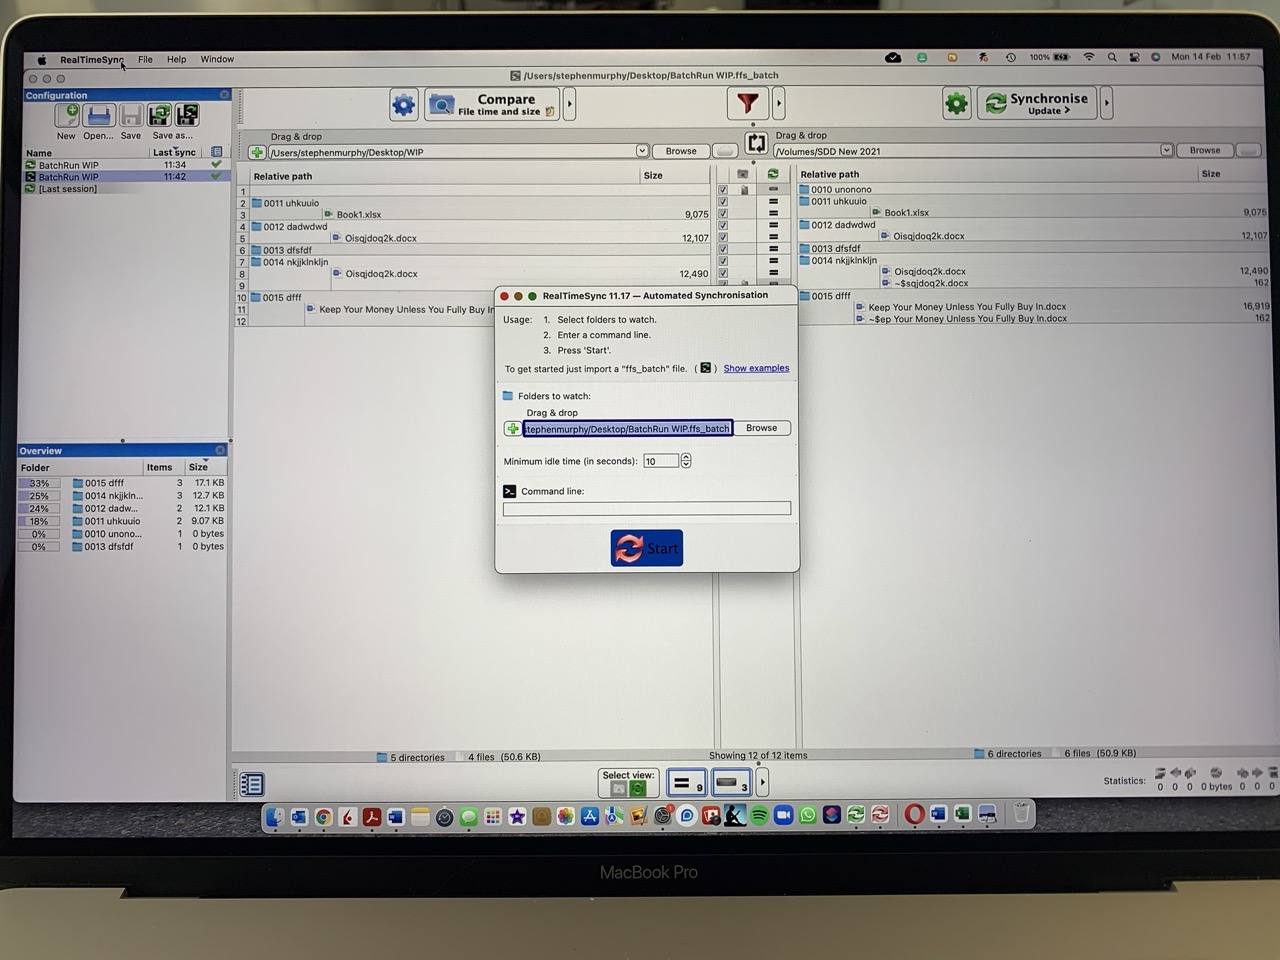Toggle the checkbox for middle-grid row 1
This screenshot has width=1280, height=960.
(x=723, y=189)
